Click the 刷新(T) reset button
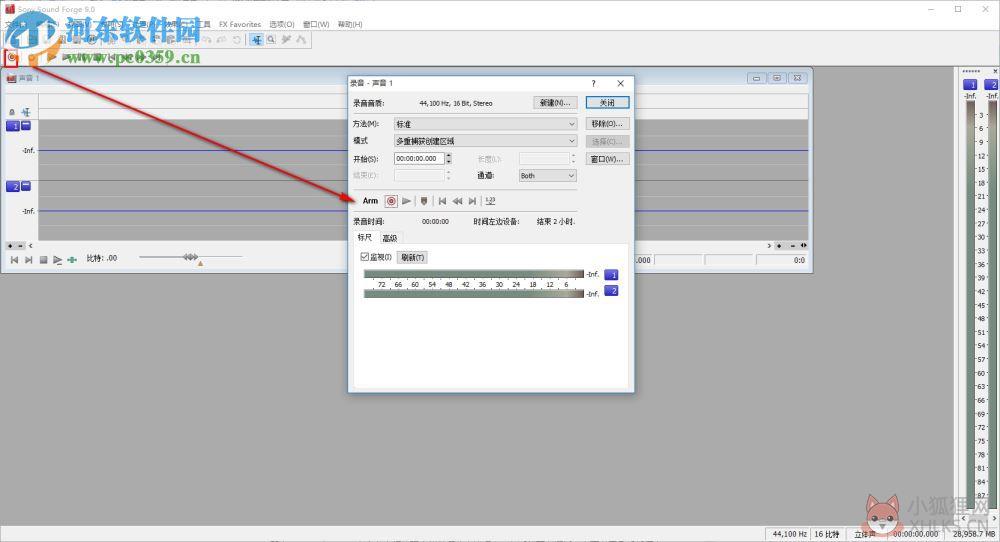This screenshot has width=1000, height=542. tap(413, 258)
